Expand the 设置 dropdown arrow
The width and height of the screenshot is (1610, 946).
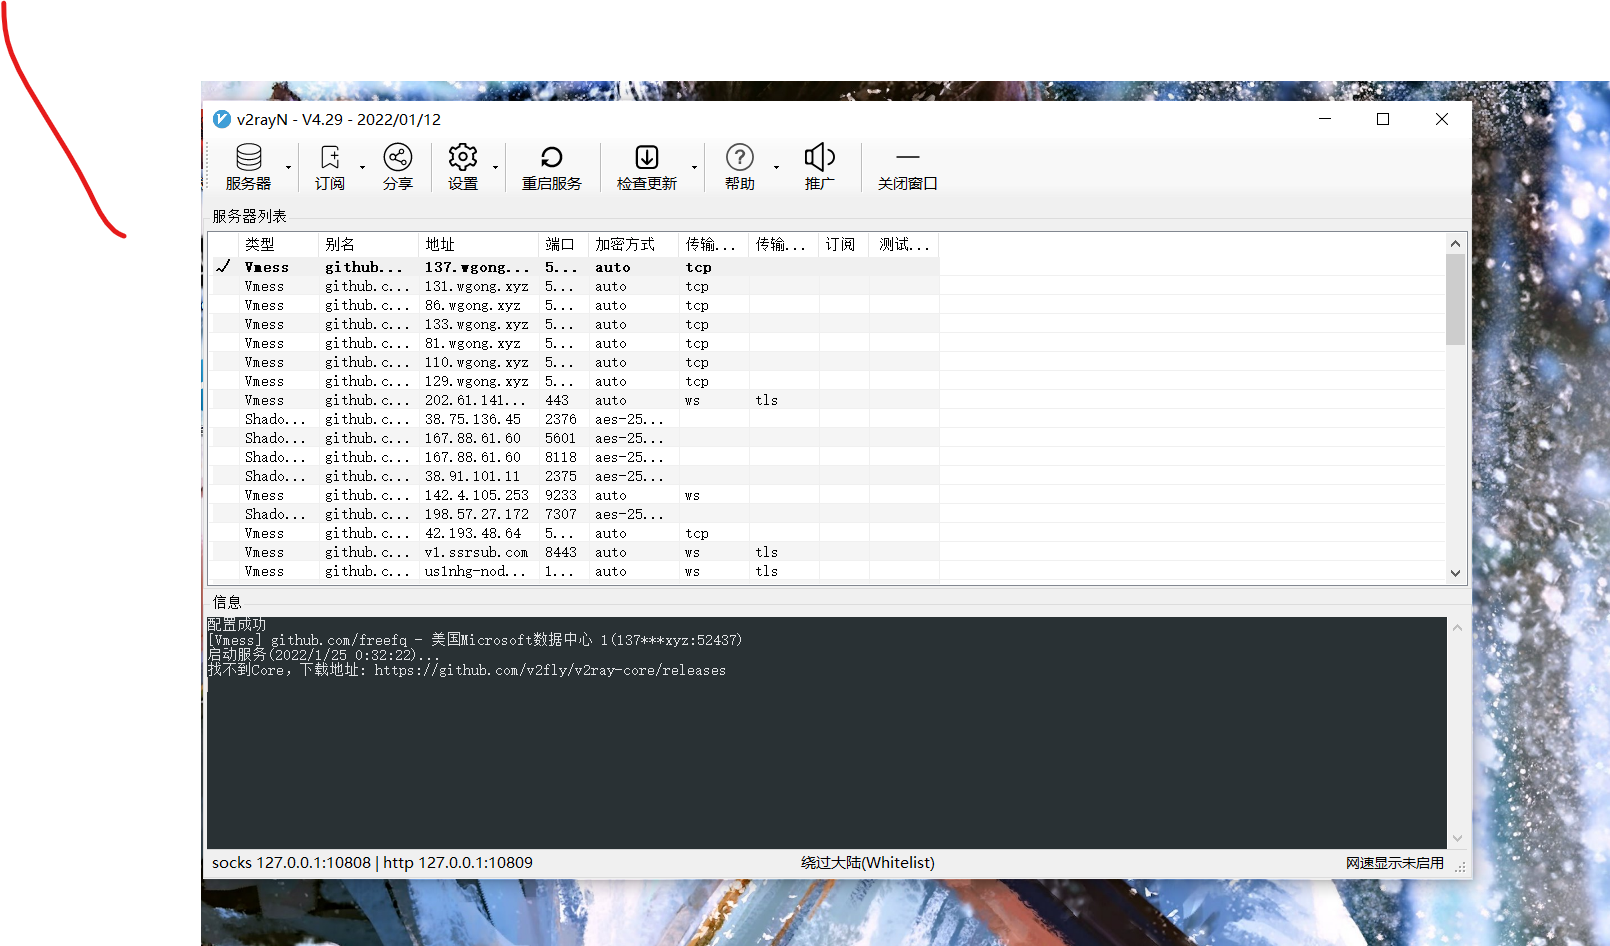pyautogui.click(x=495, y=167)
